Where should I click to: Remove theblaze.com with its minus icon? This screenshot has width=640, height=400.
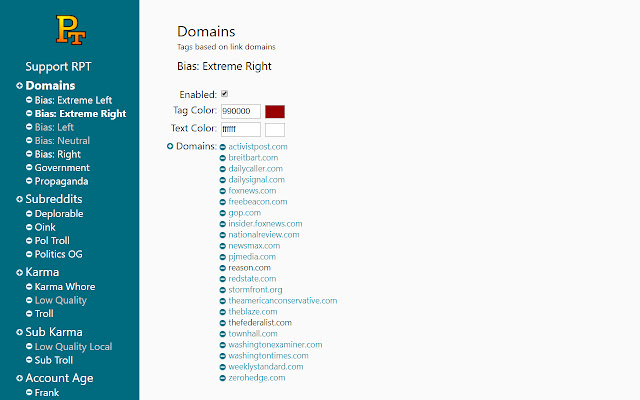click(223, 312)
